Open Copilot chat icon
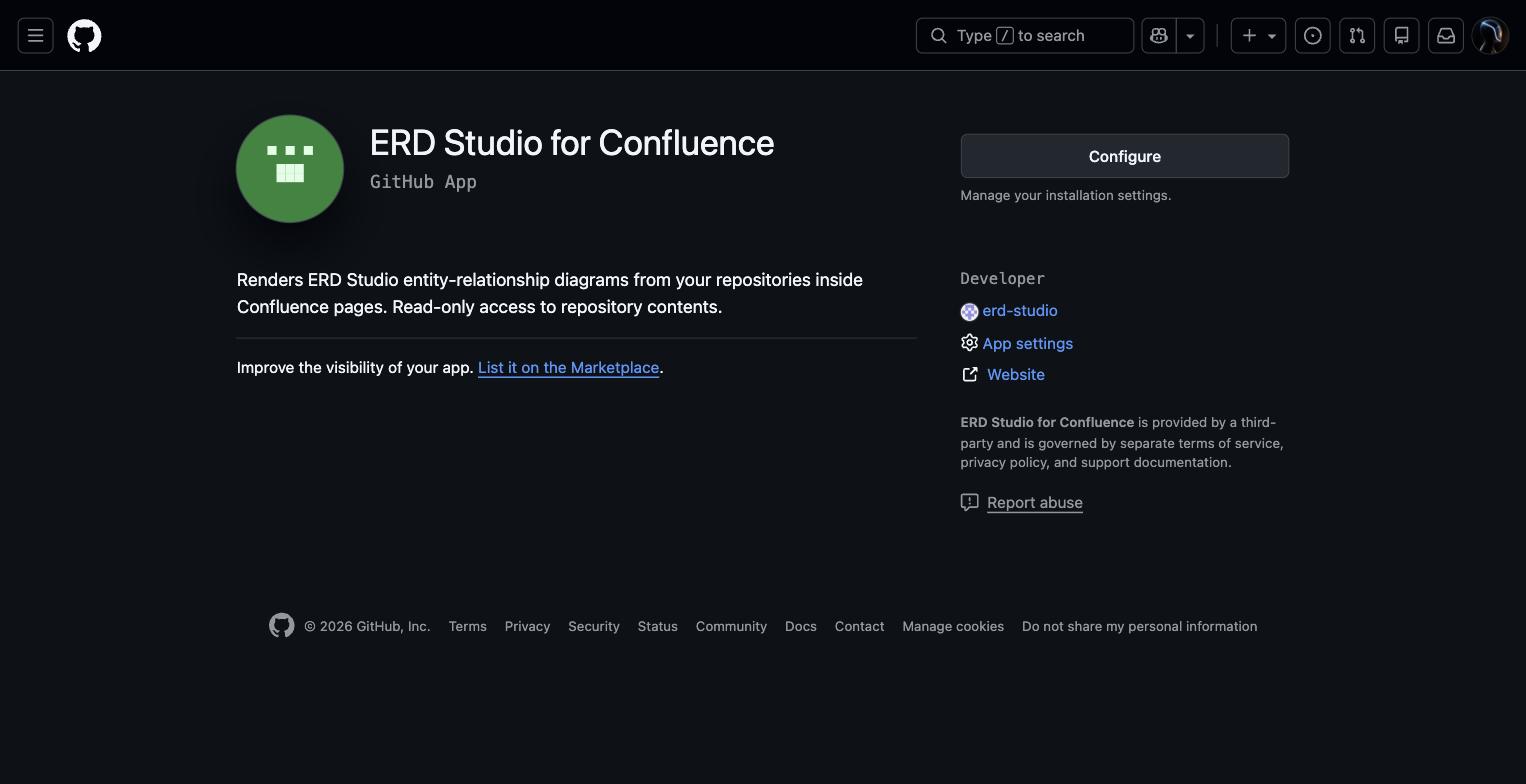 1159,36
